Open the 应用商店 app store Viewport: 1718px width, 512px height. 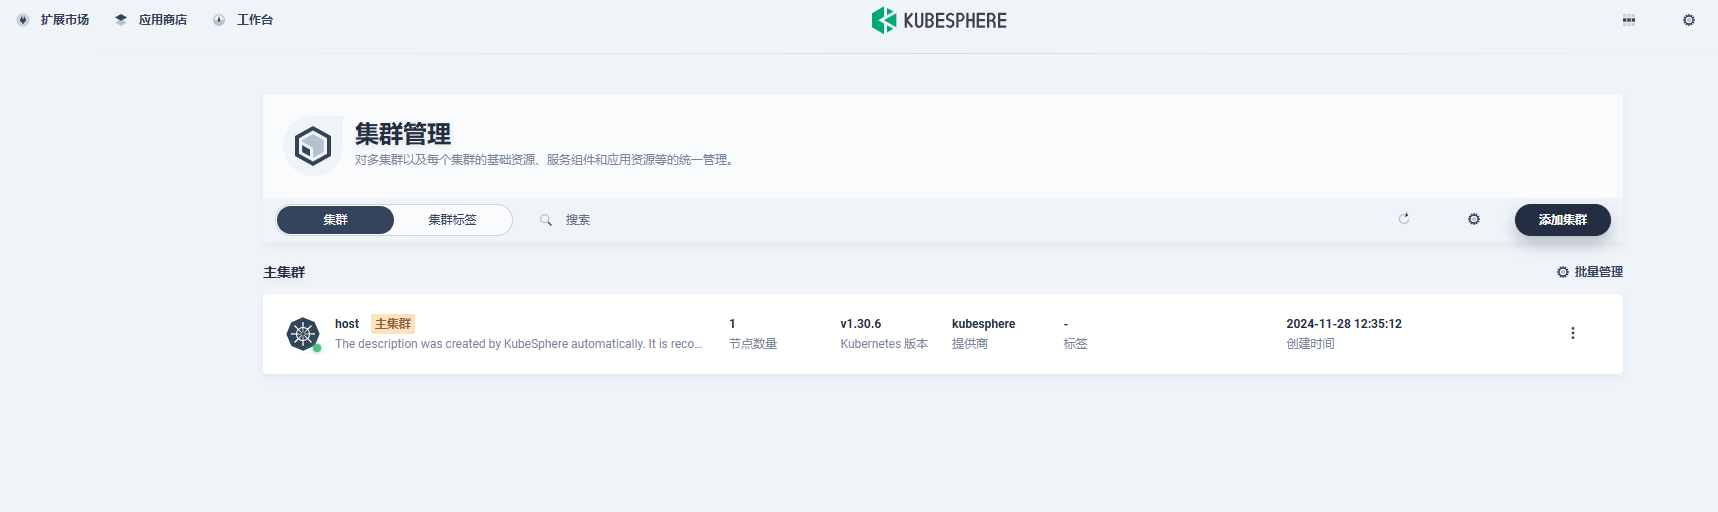click(x=151, y=20)
